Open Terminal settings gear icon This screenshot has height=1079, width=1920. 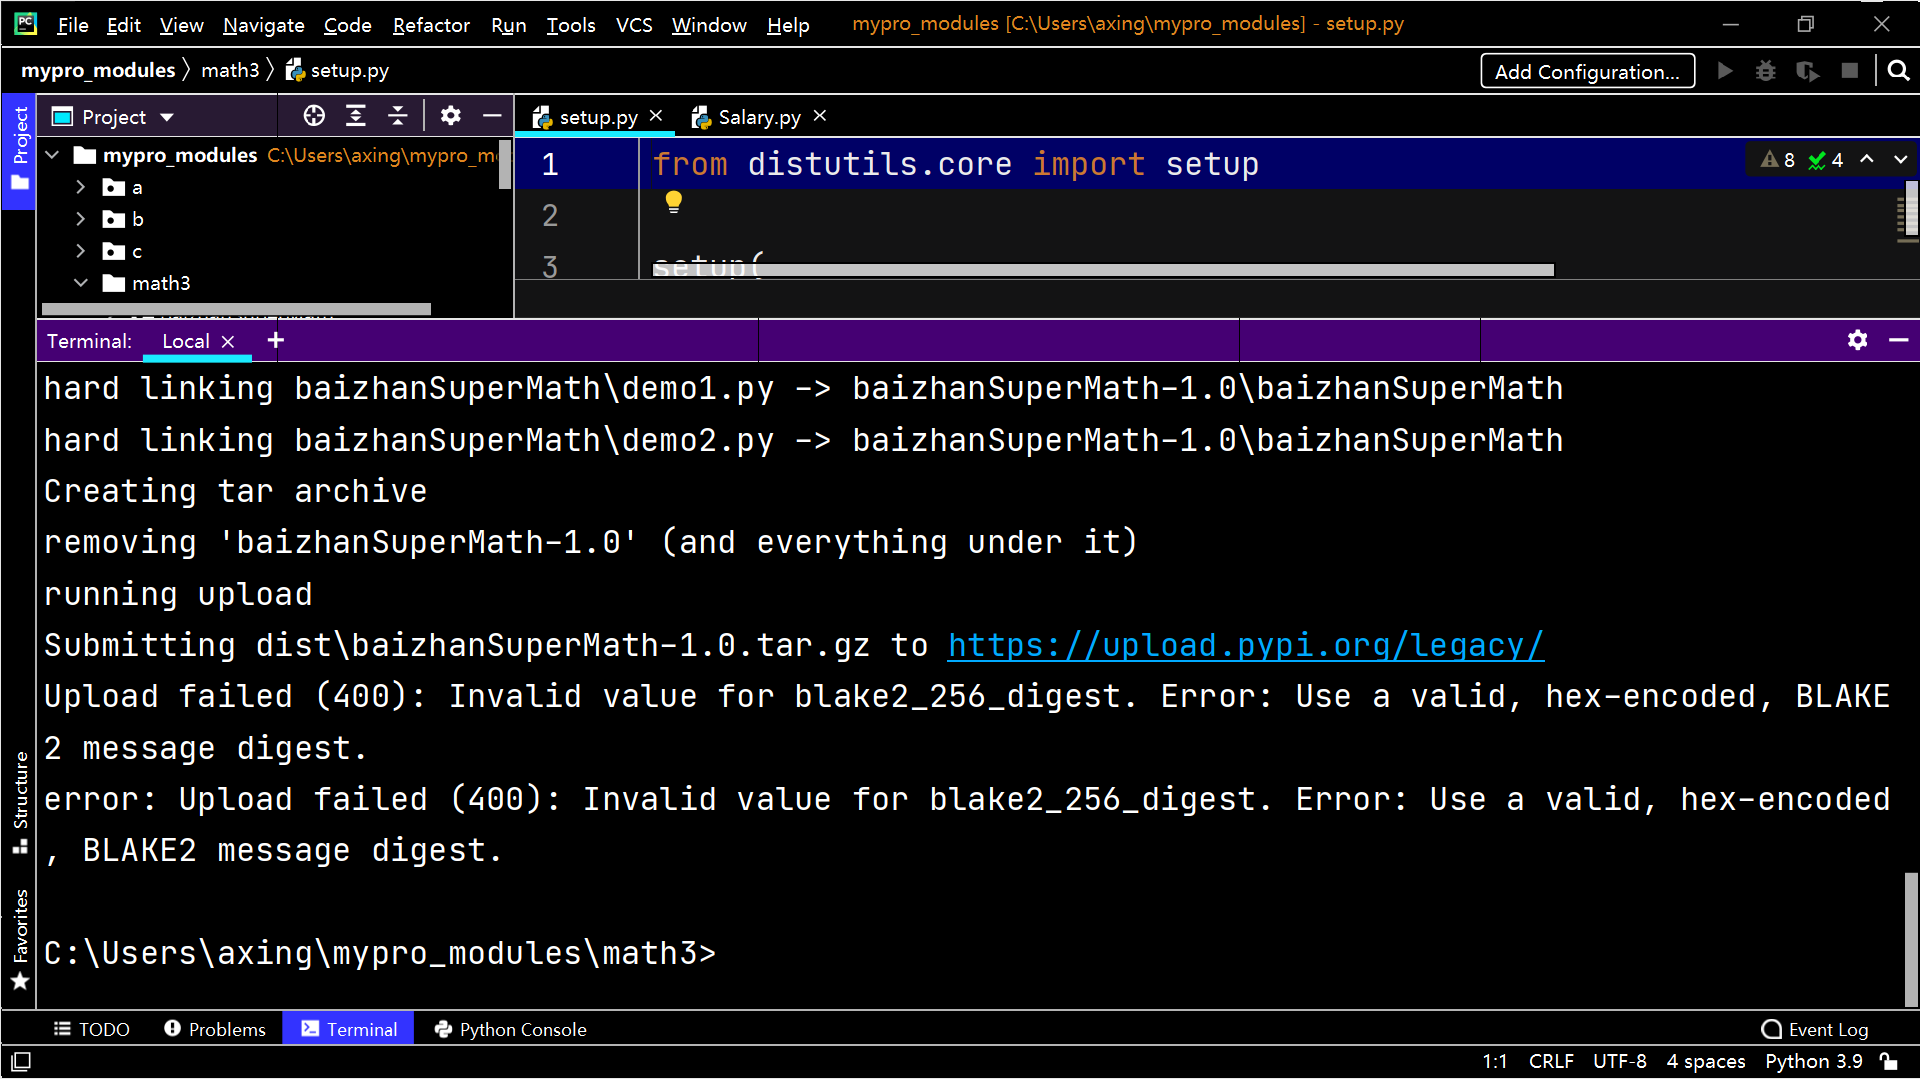click(1858, 340)
